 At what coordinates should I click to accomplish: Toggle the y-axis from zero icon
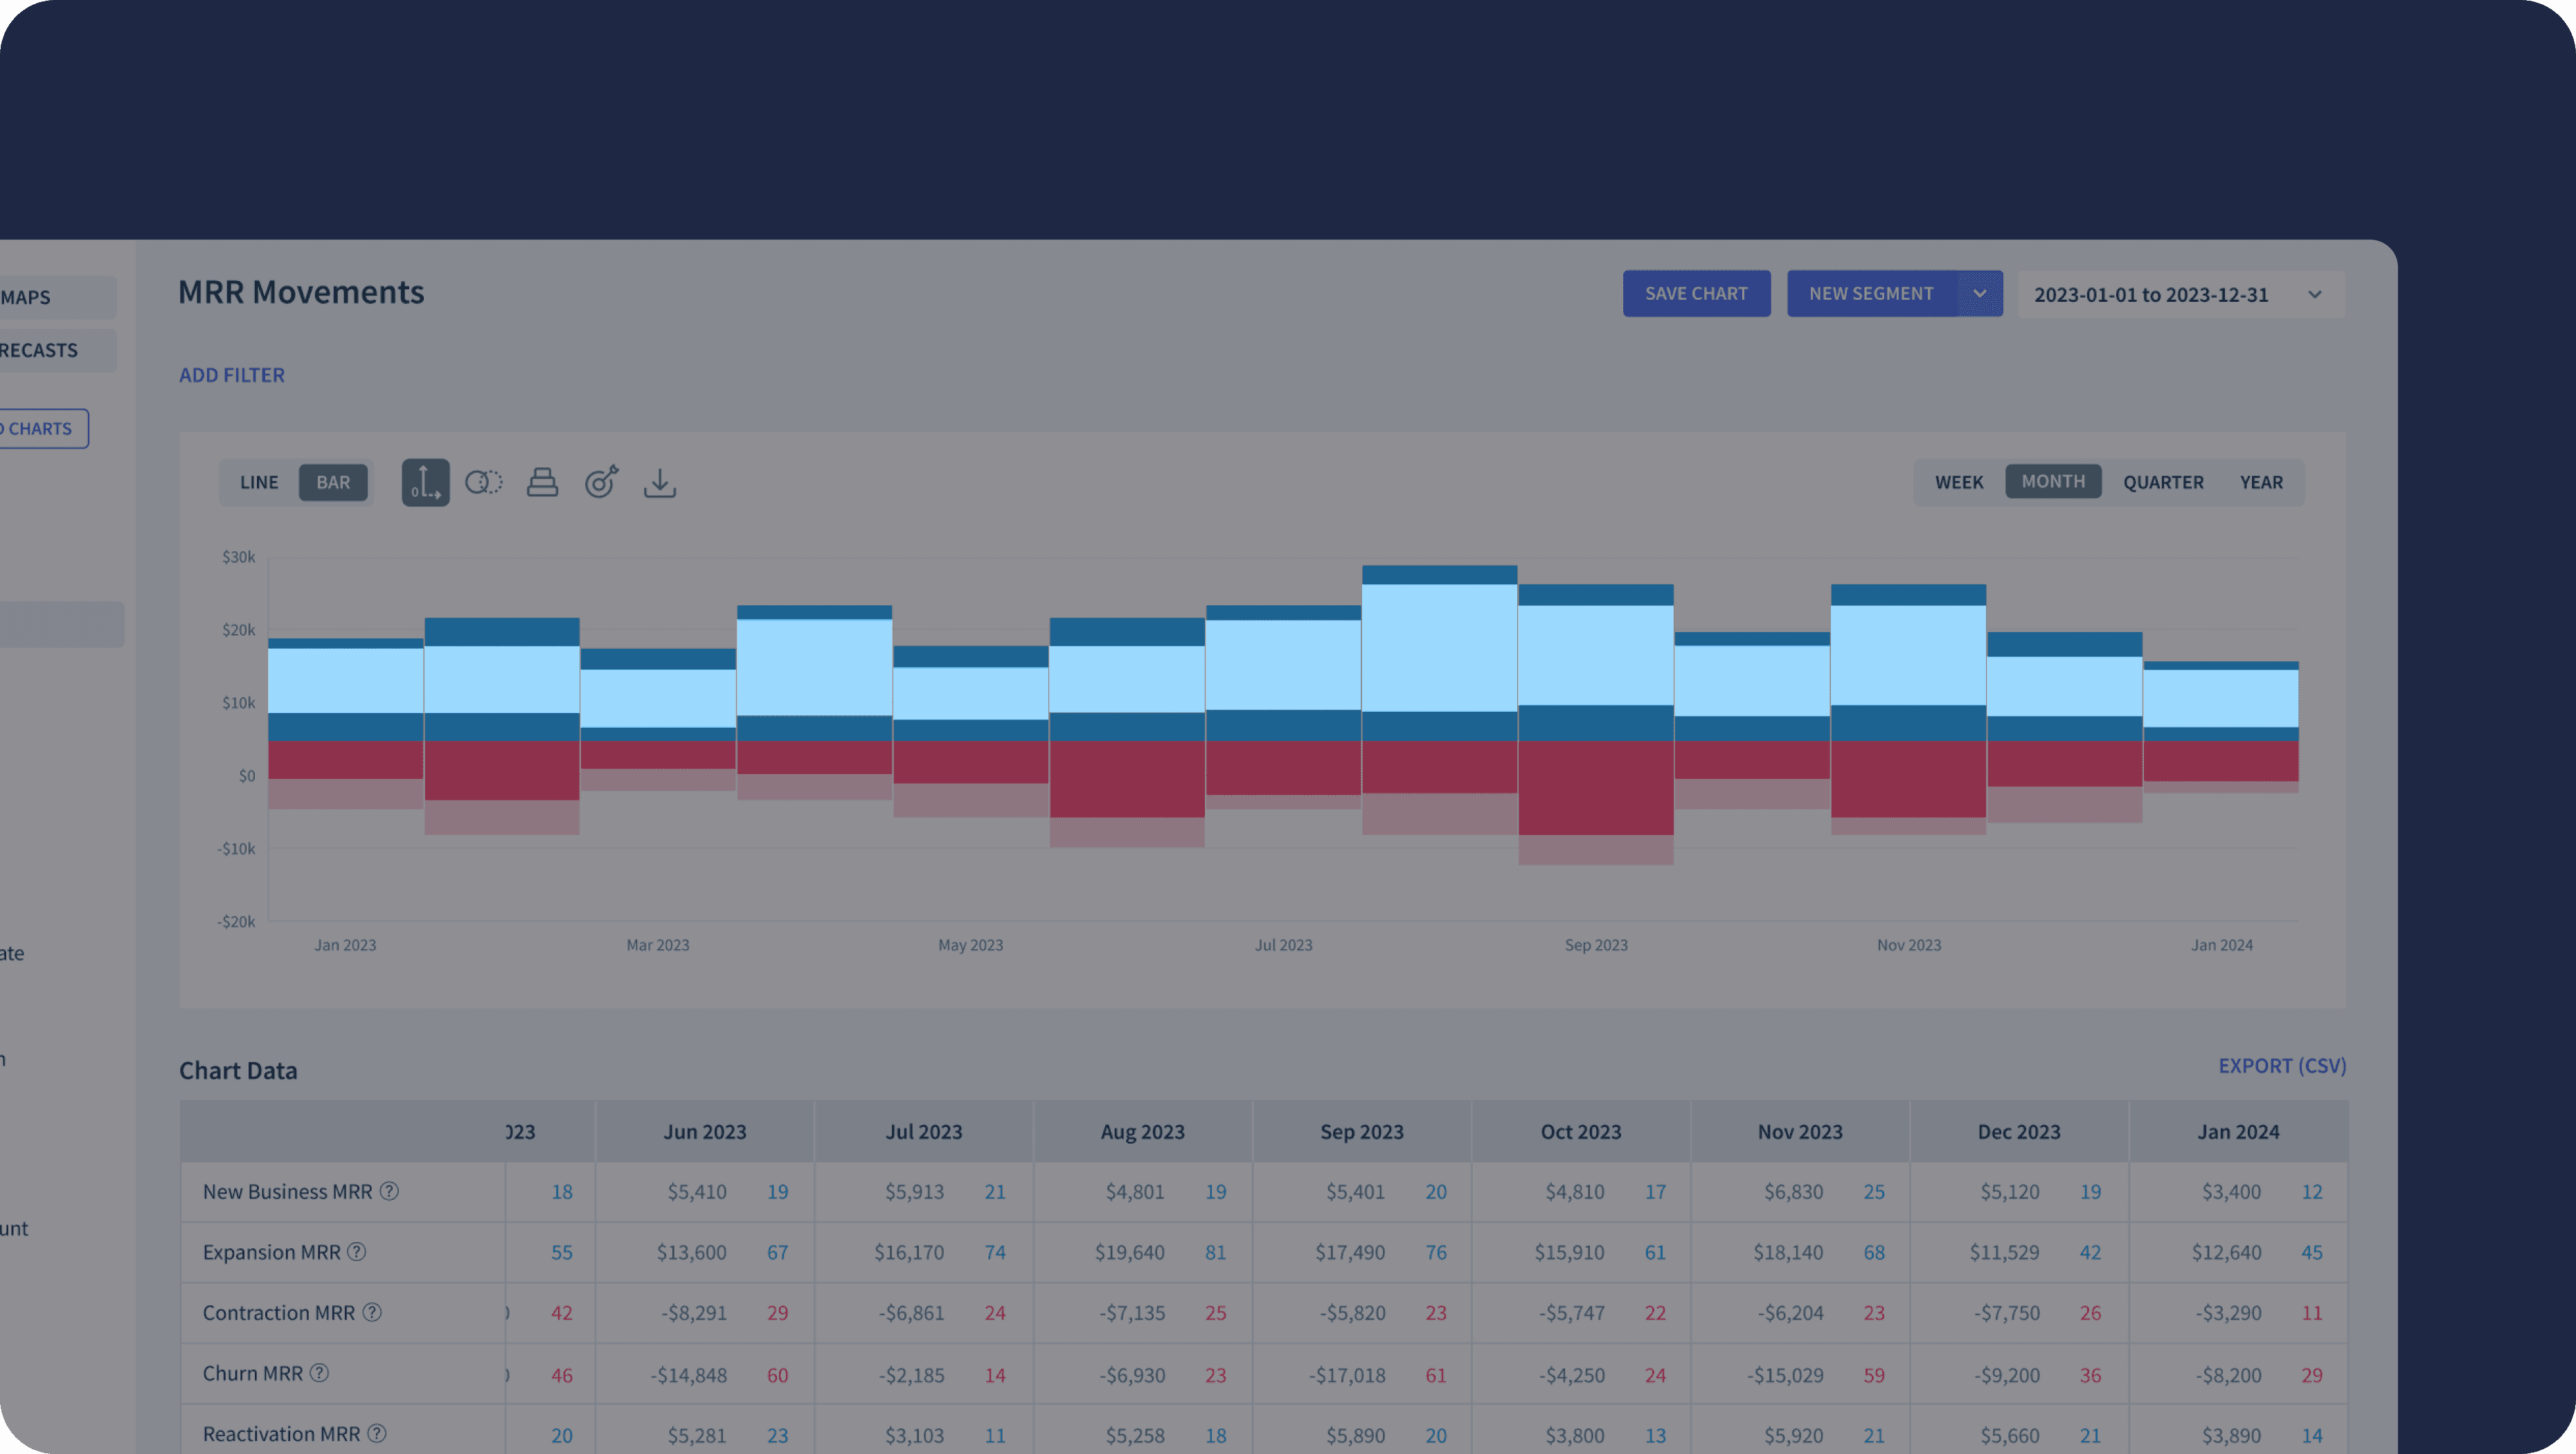(425, 483)
